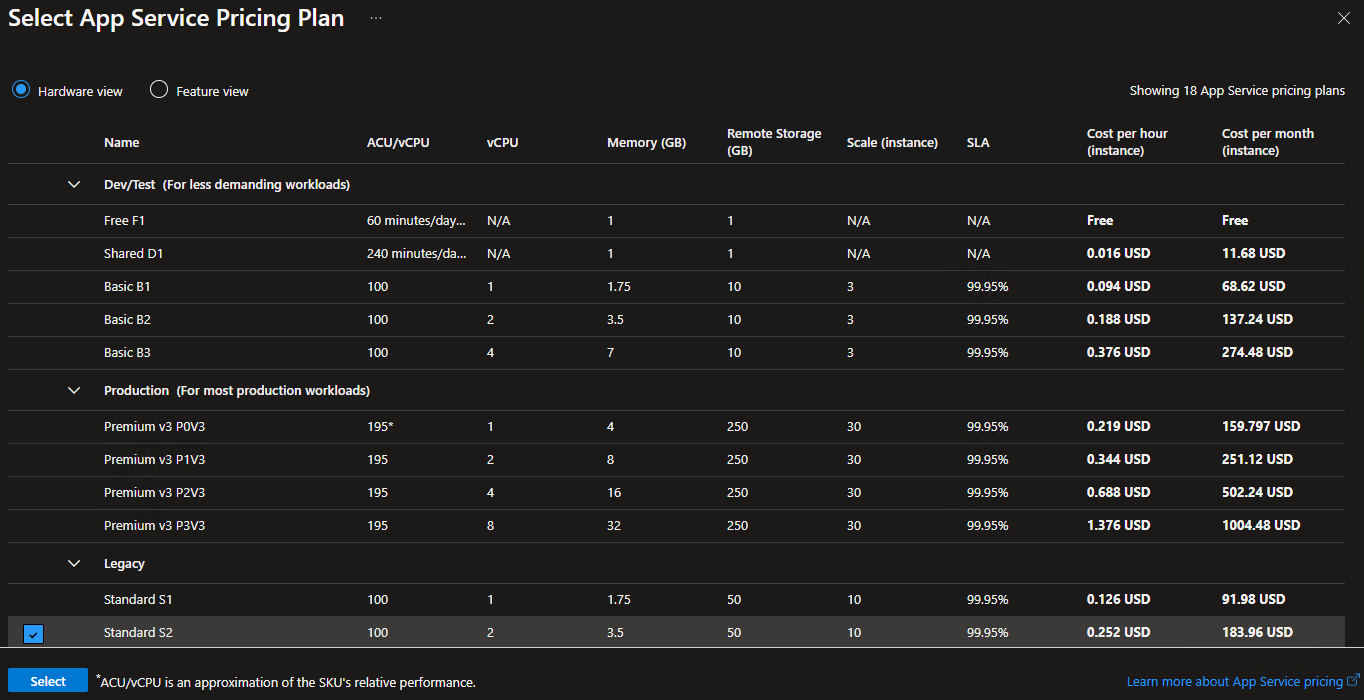
Task: Sort by the Name column header
Action: coord(122,143)
